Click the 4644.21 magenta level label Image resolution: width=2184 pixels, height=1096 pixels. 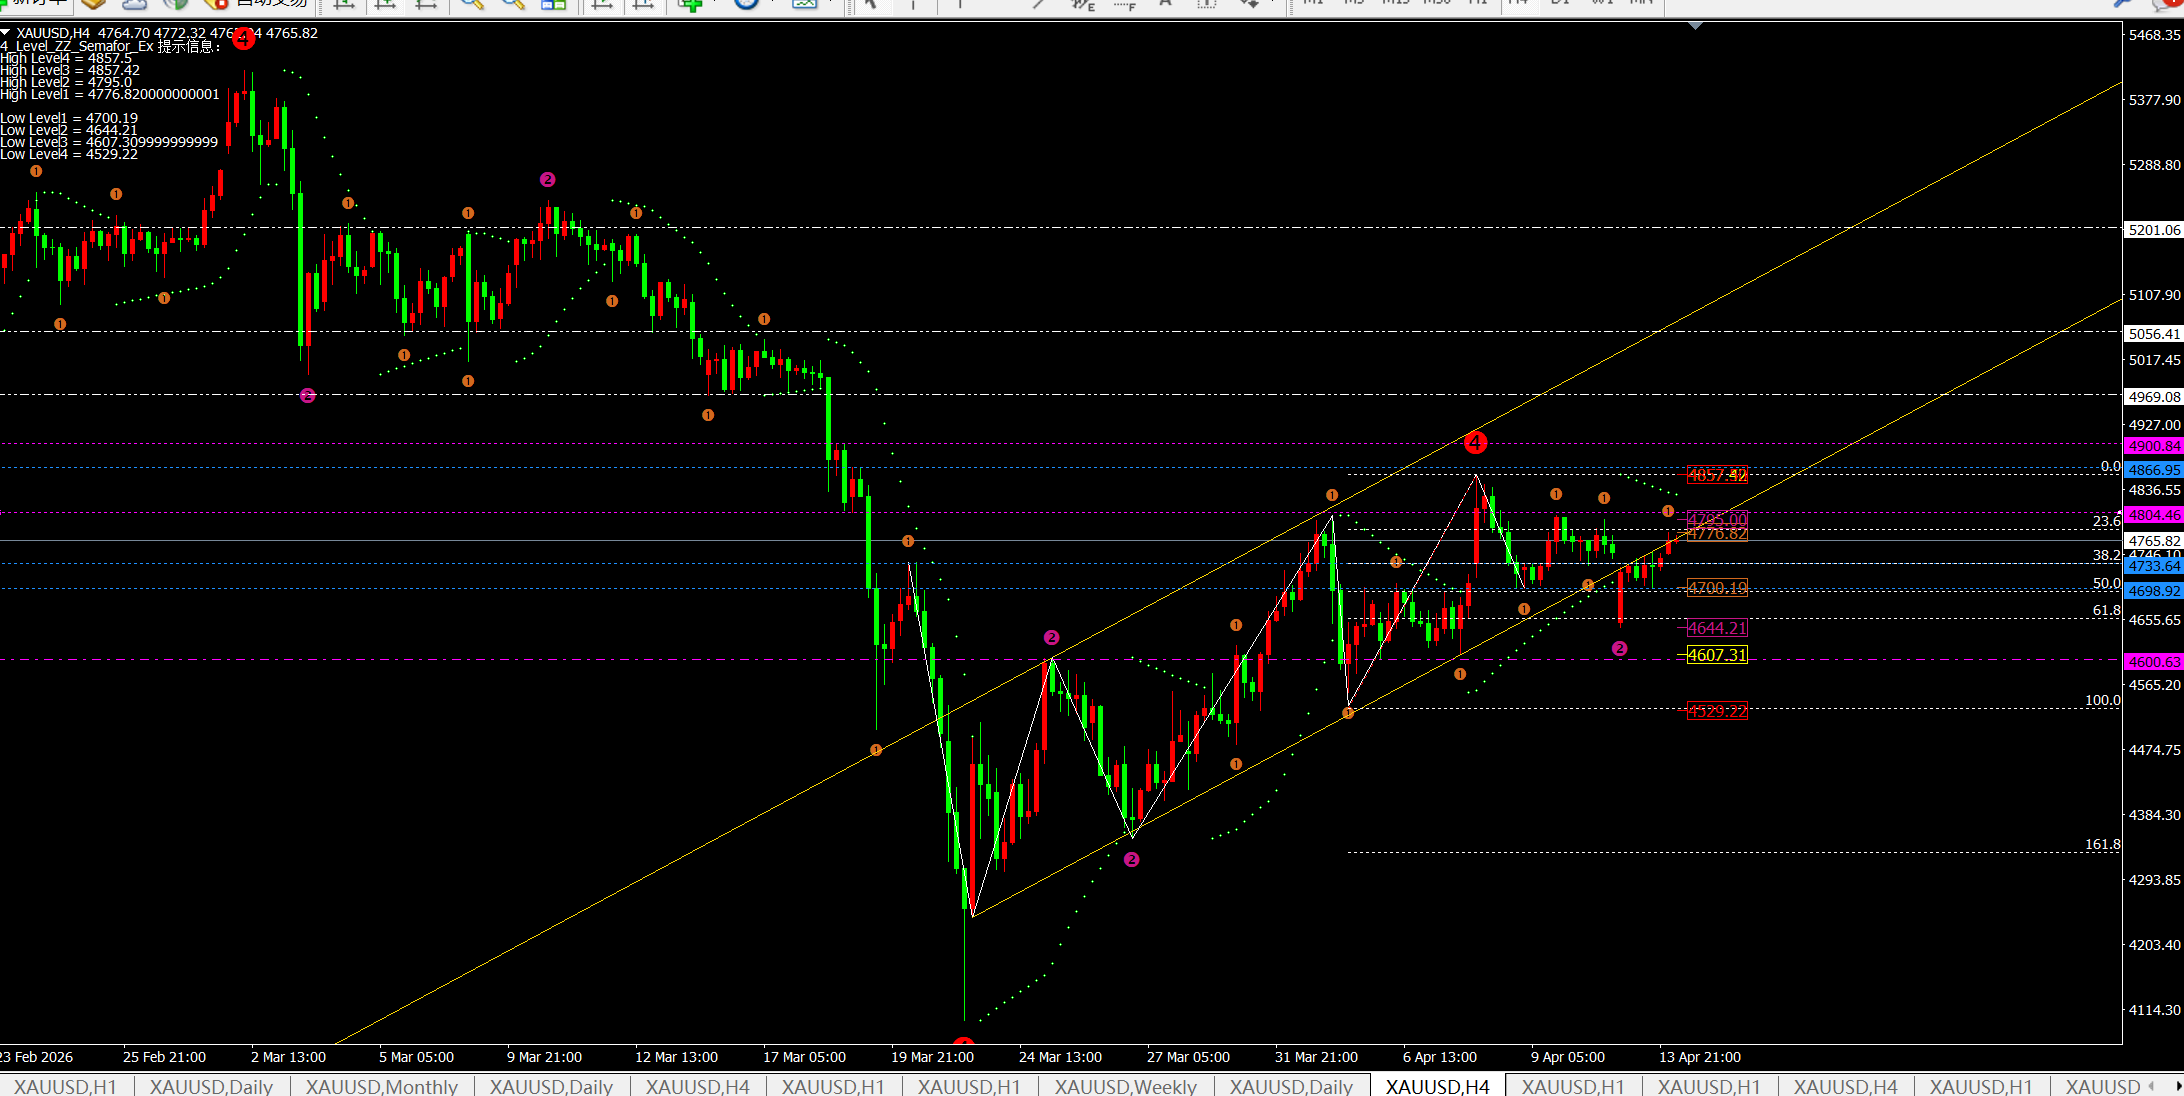point(1717,628)
